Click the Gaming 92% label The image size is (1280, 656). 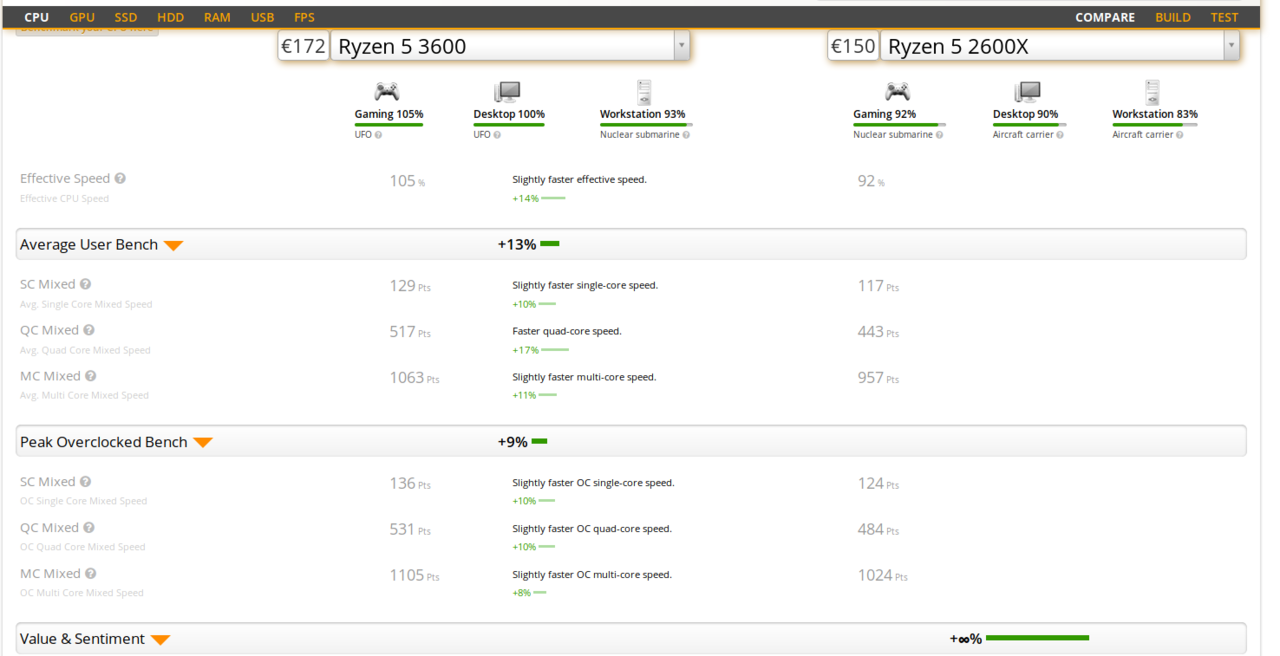pos(884,114)
